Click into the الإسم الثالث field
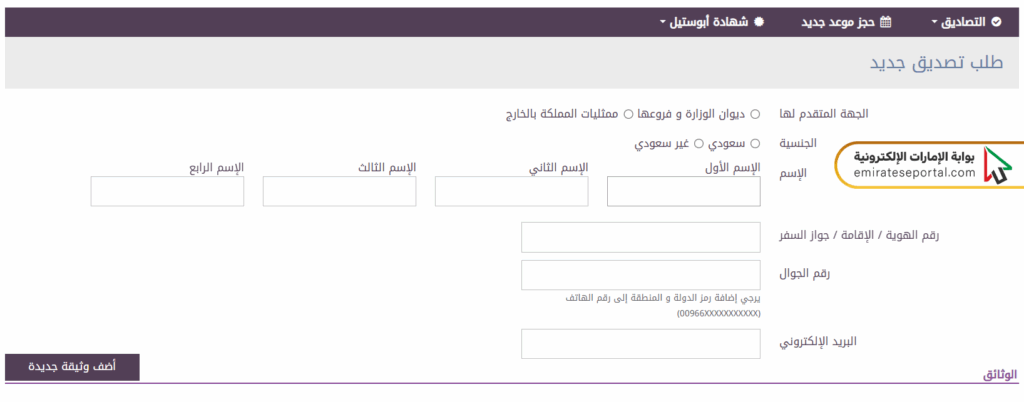Image resolution: width=1024 pixels, height=402 pixels. tap(339, 191)
